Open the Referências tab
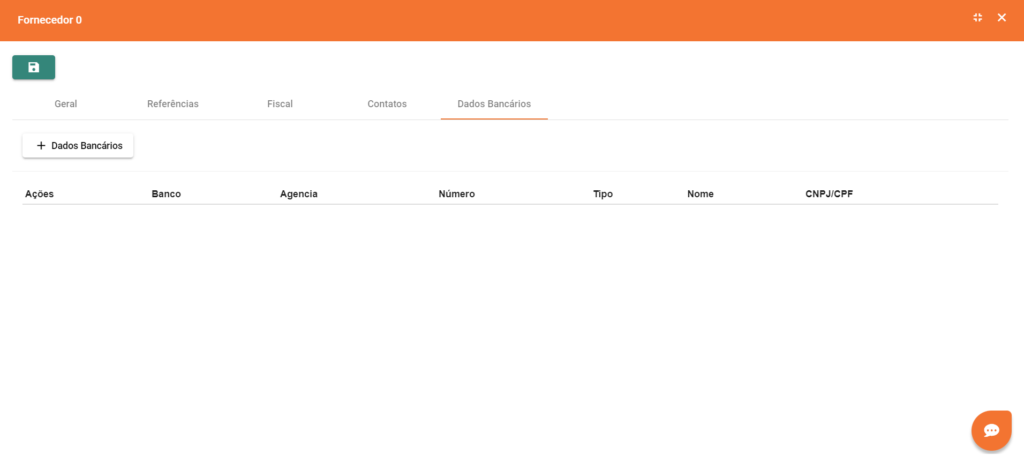The image size is (1024, 462). click(x=173, y=104)
